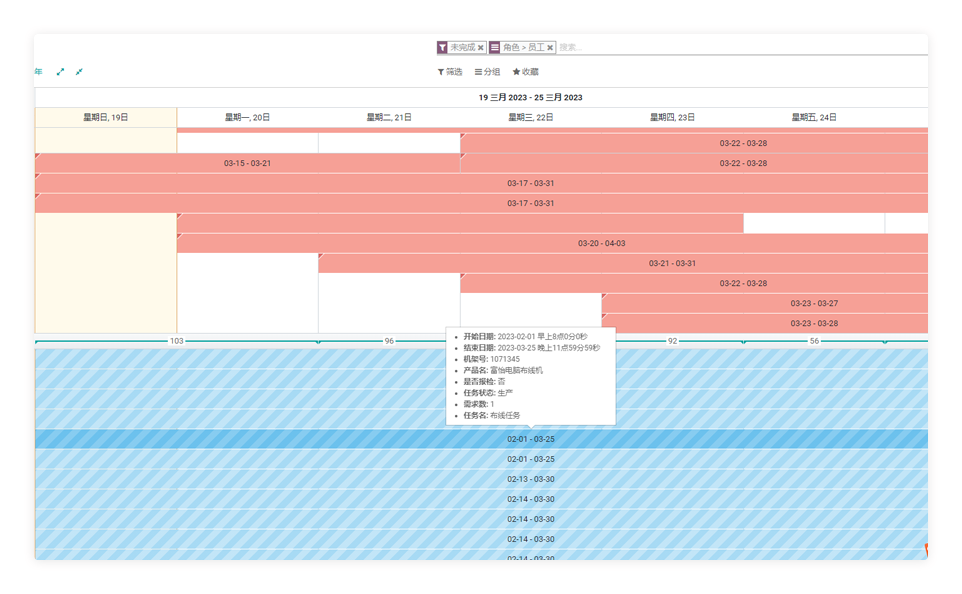Click the red 03-21 - 03-31 task bar

pyautogui.click(x=672, y=263)
